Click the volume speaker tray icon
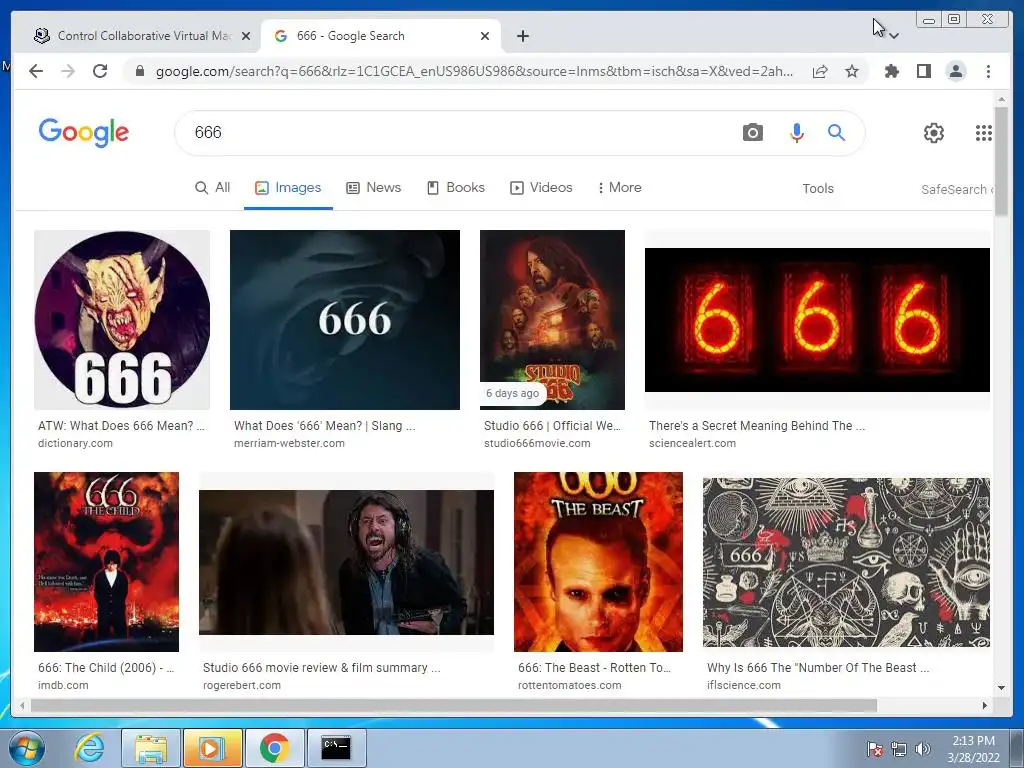The height and width of the screenshot is (768, 1024). (x=922, y=749)
